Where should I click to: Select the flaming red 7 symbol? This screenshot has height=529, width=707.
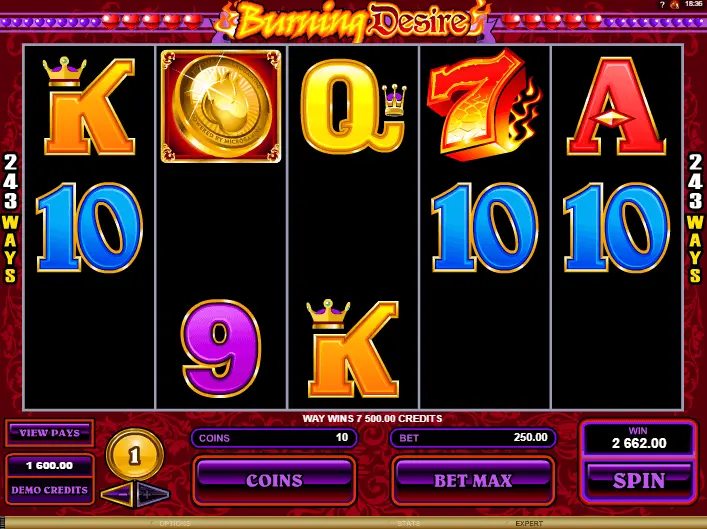coord(485,105)
